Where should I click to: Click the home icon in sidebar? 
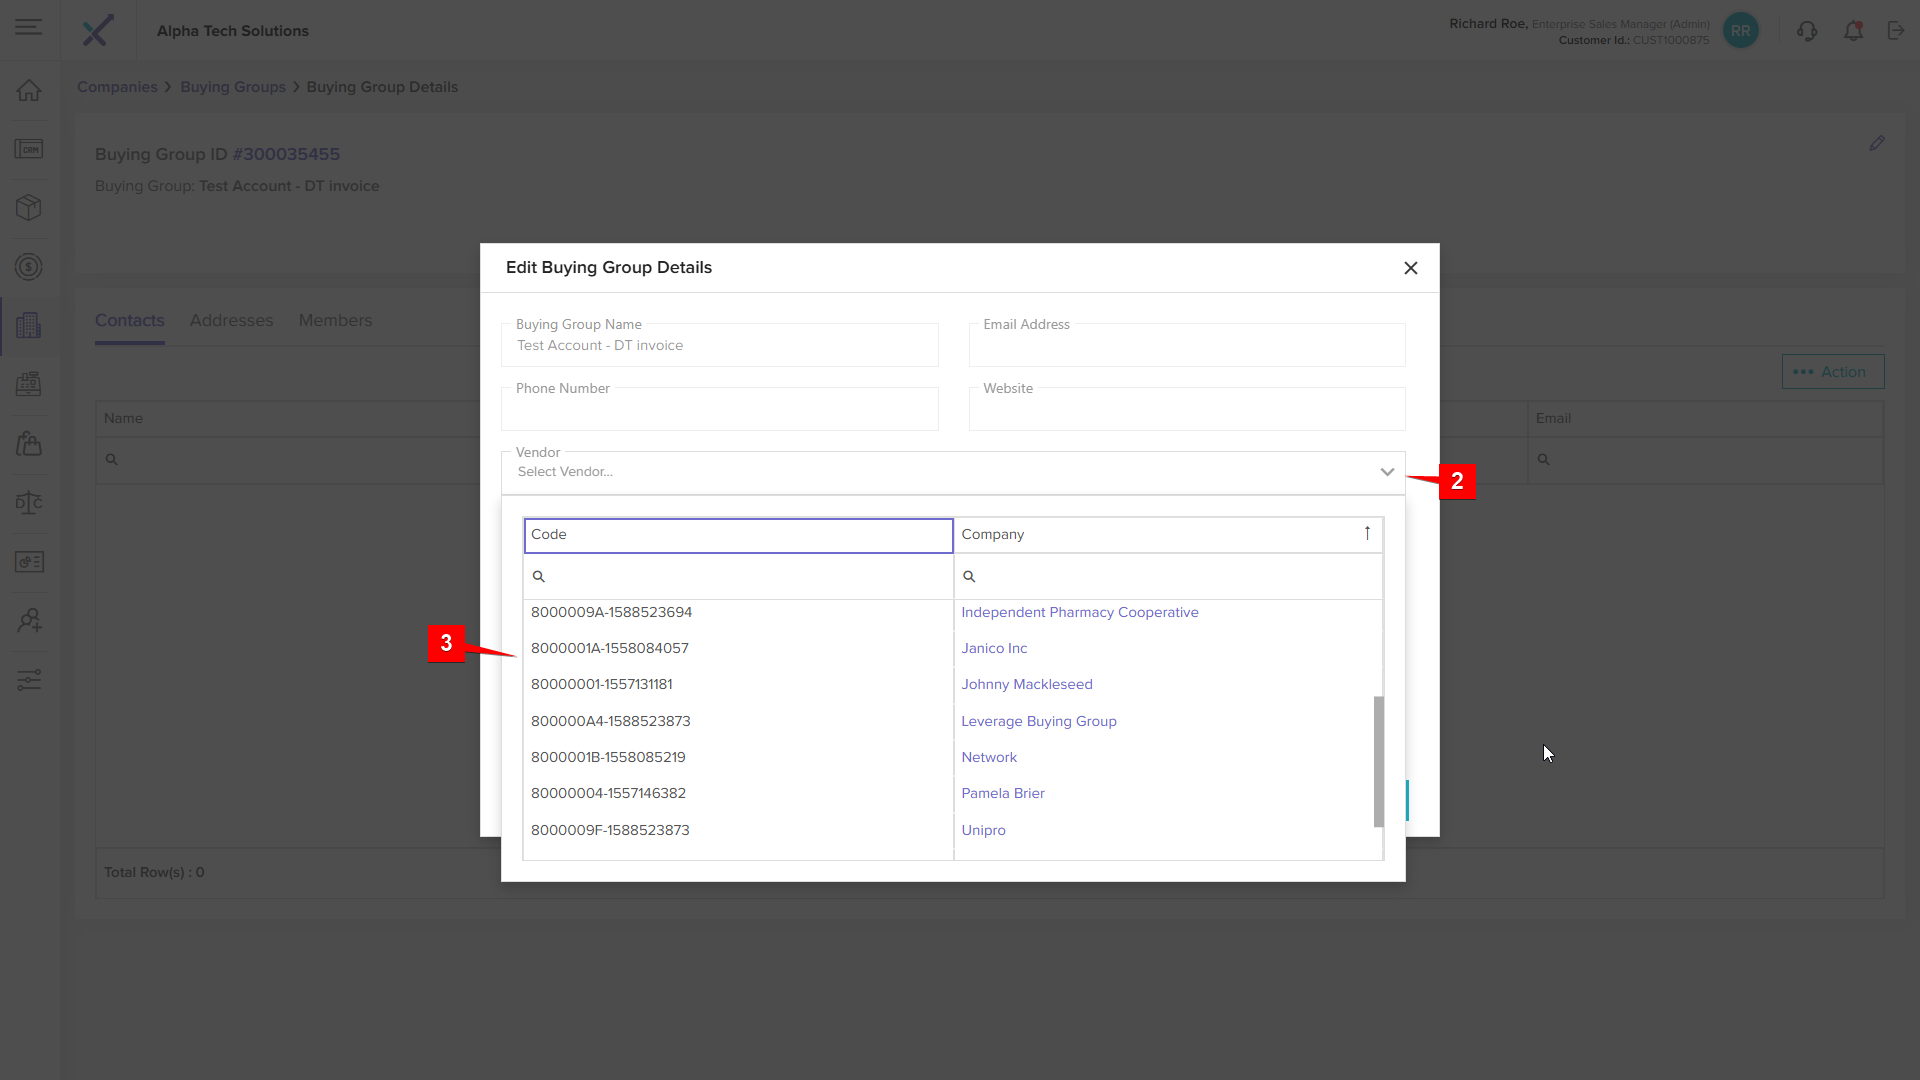pyautogui.click(x=29, y=90)
